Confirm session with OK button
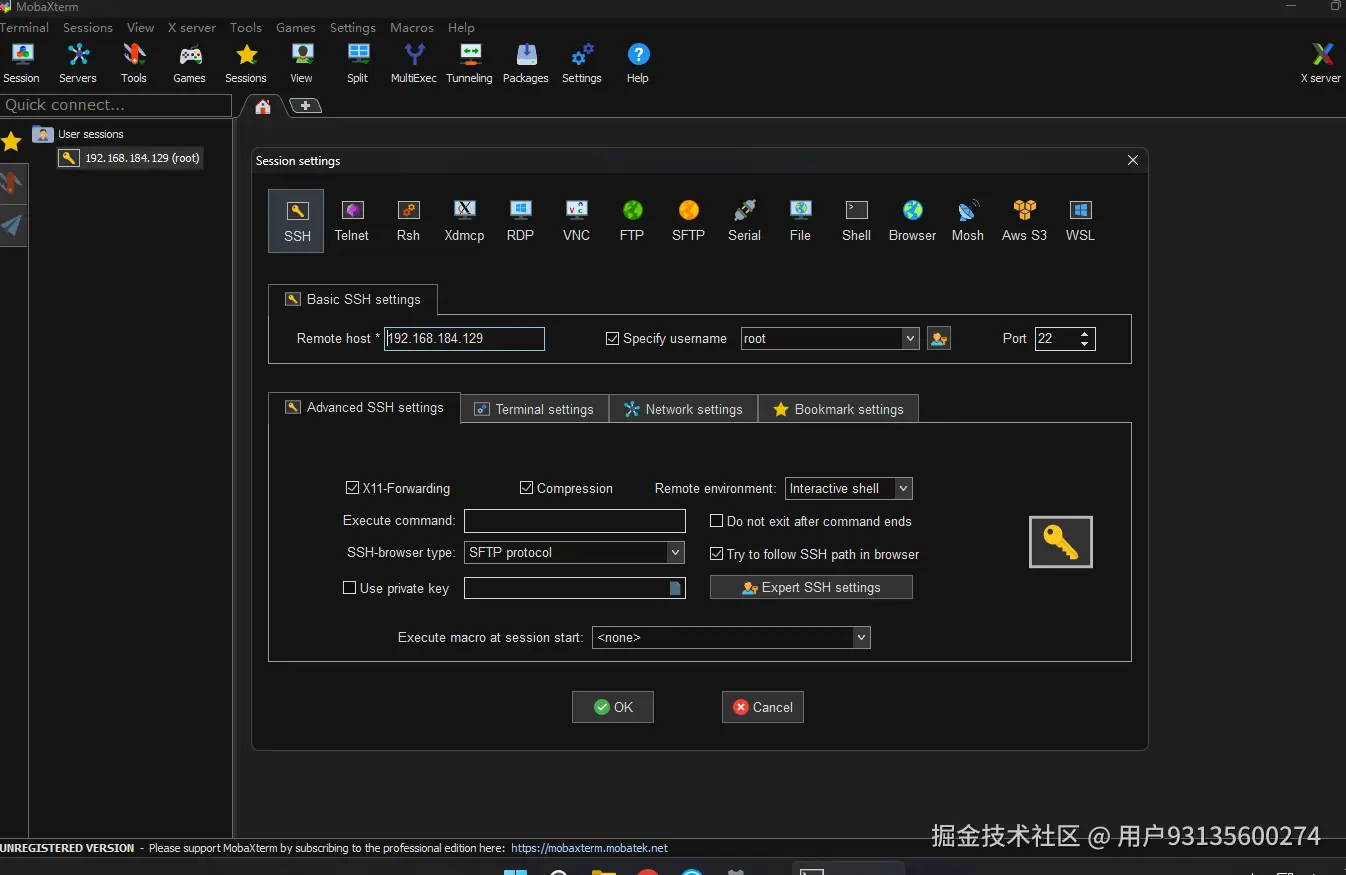 click(613, 707)
